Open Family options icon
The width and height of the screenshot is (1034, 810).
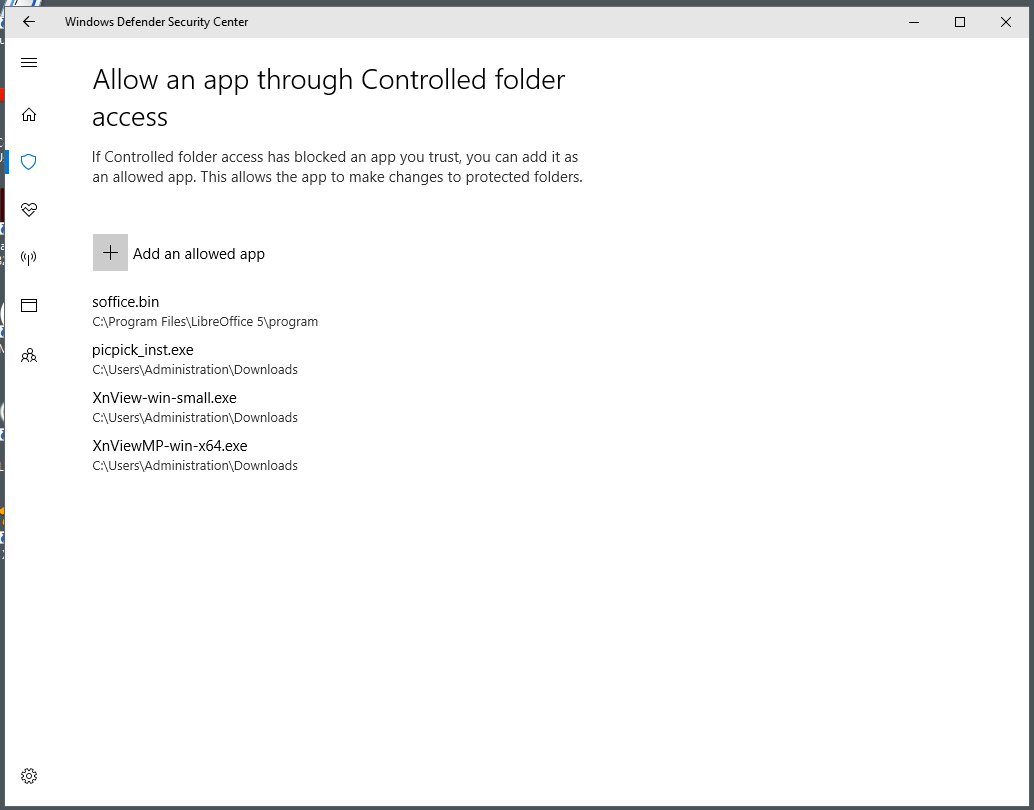[x=29, y=354]
